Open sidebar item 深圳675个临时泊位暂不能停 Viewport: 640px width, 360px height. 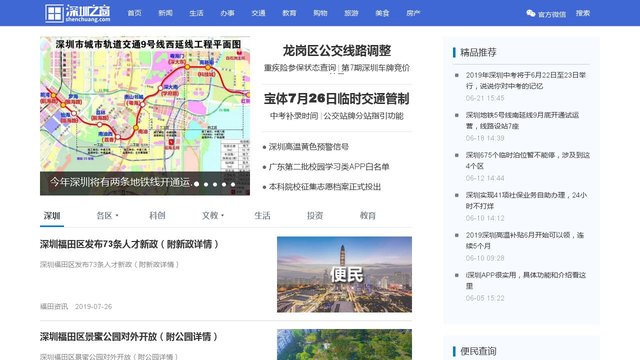coord(528,160)
